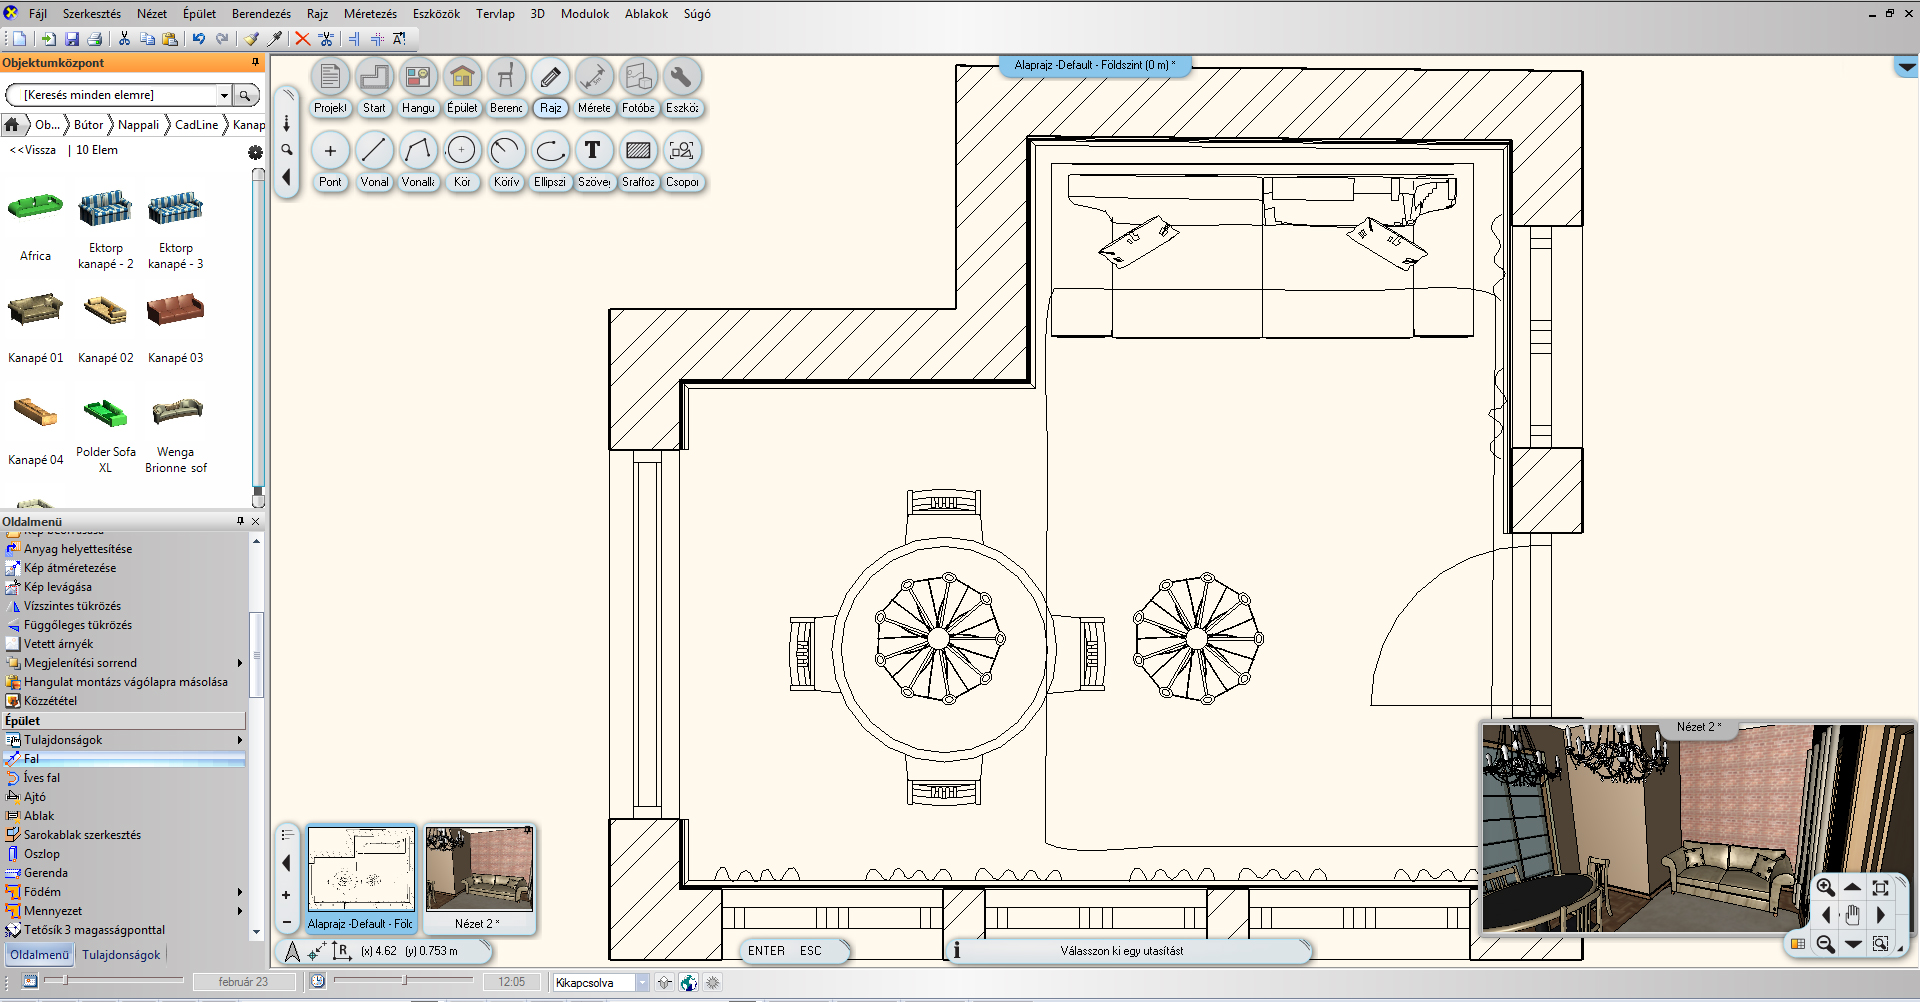Image resolution: width=1920 pixels, height=1002 pixels.
Task: Click the globe icon in status bar
Action: click(x=689, y=983)
